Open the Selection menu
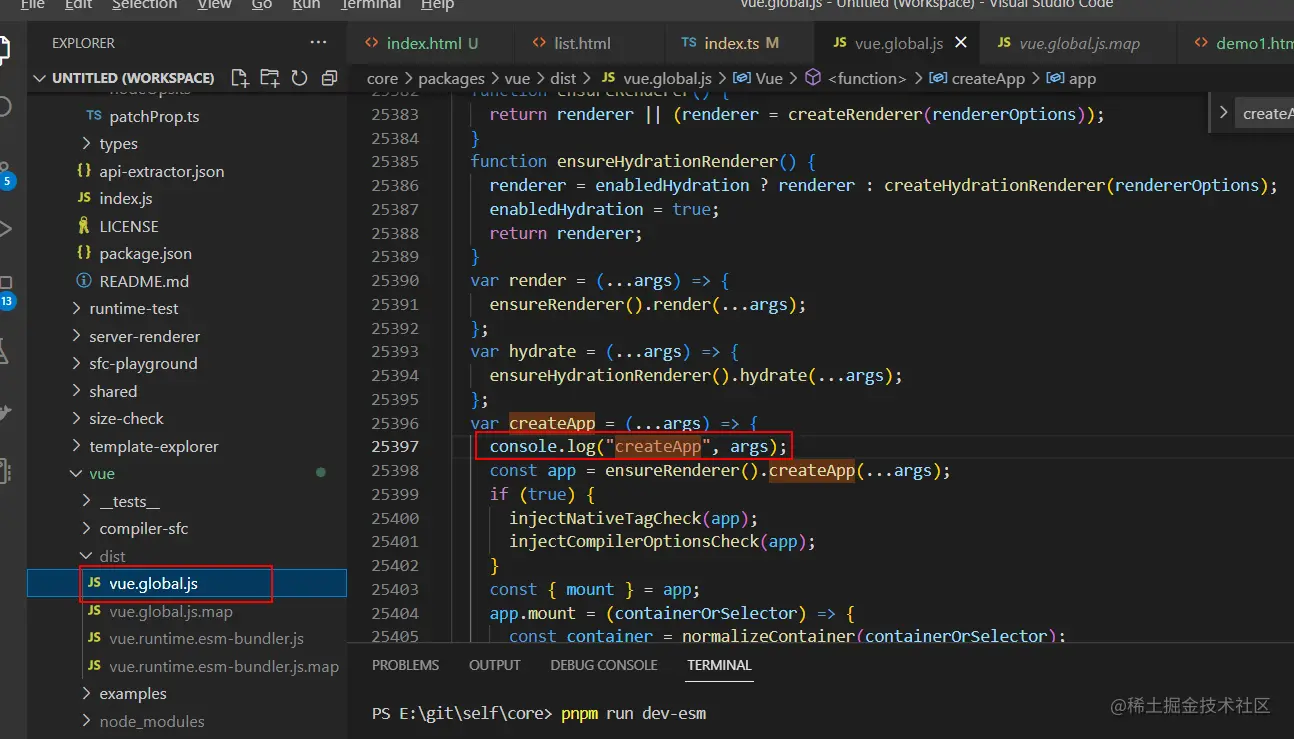1294x739 pixels. click(x=144, y=5)
